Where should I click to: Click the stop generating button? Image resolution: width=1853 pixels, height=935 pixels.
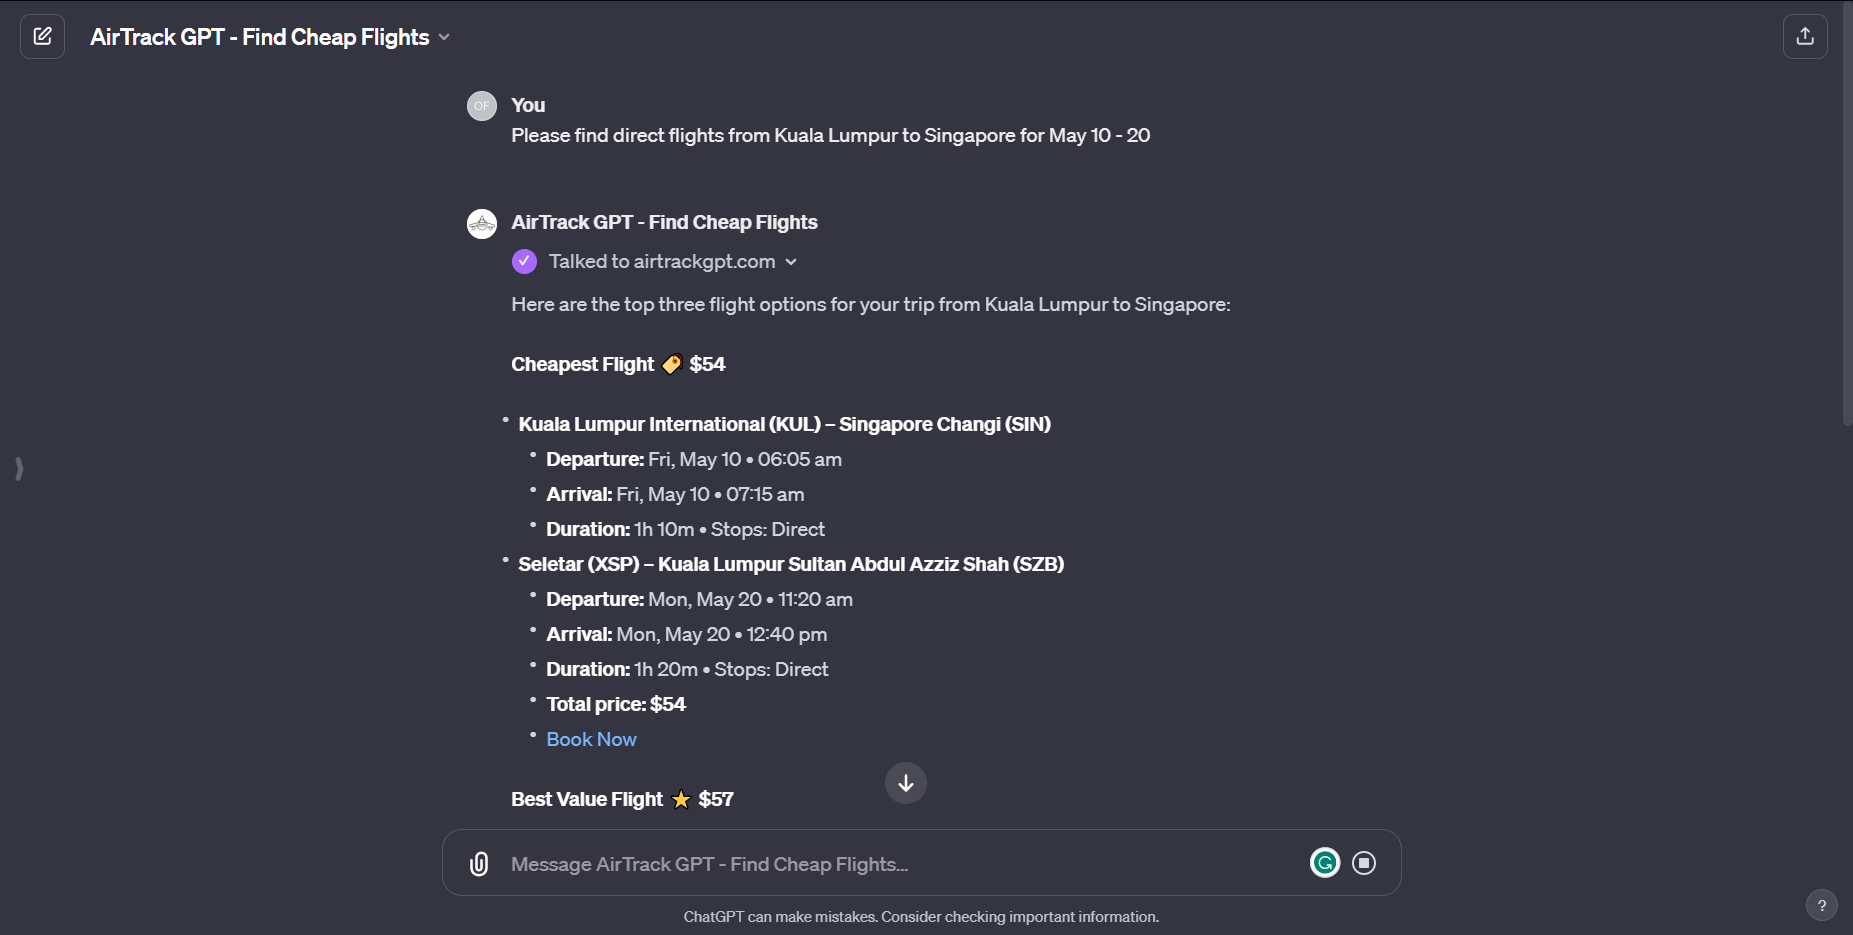tap(1364, 863)
